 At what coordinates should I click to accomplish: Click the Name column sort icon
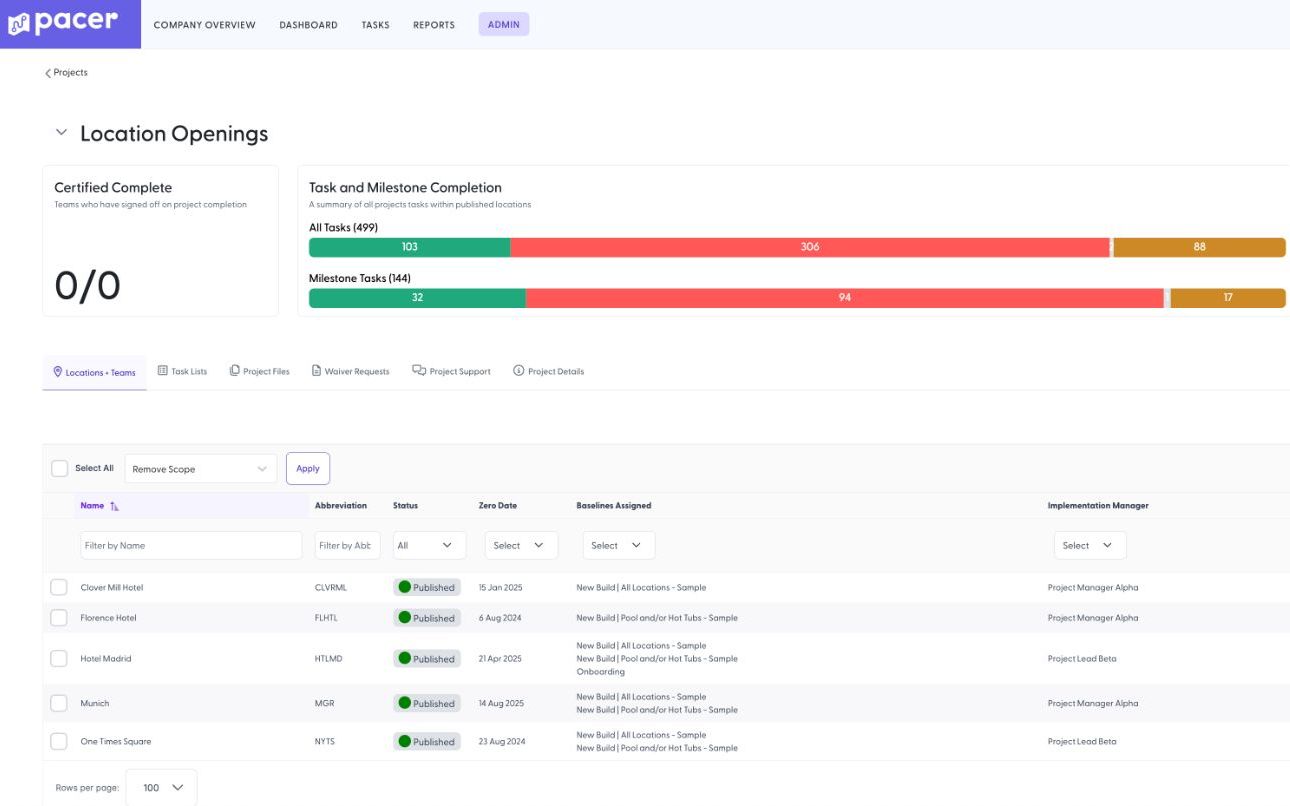pos(114,506)
